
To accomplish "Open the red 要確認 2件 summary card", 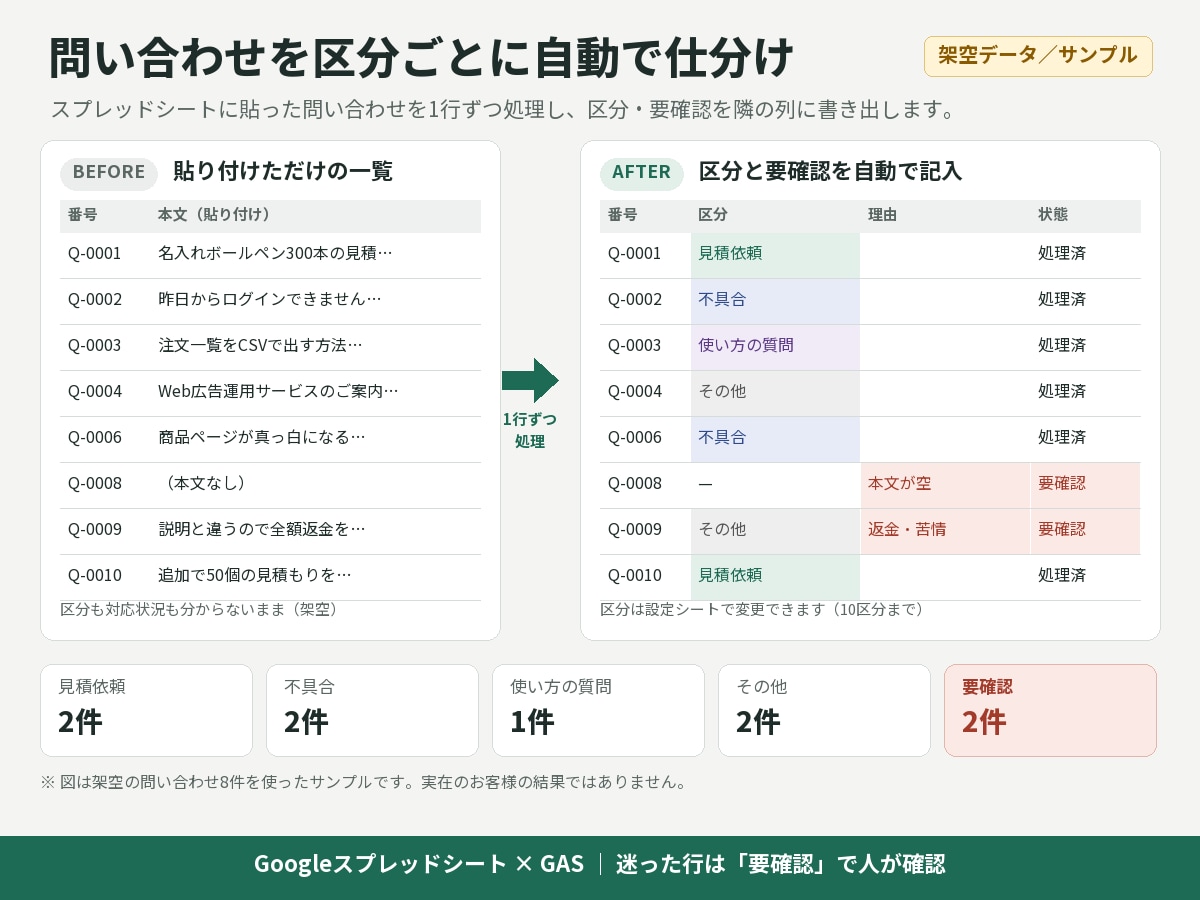I will pos(1050,710).
